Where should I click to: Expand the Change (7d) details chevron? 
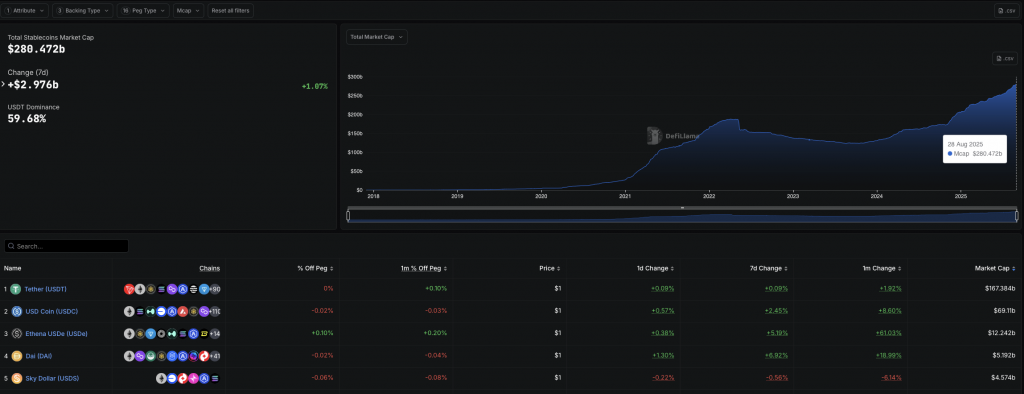click(x=3, y=84)
